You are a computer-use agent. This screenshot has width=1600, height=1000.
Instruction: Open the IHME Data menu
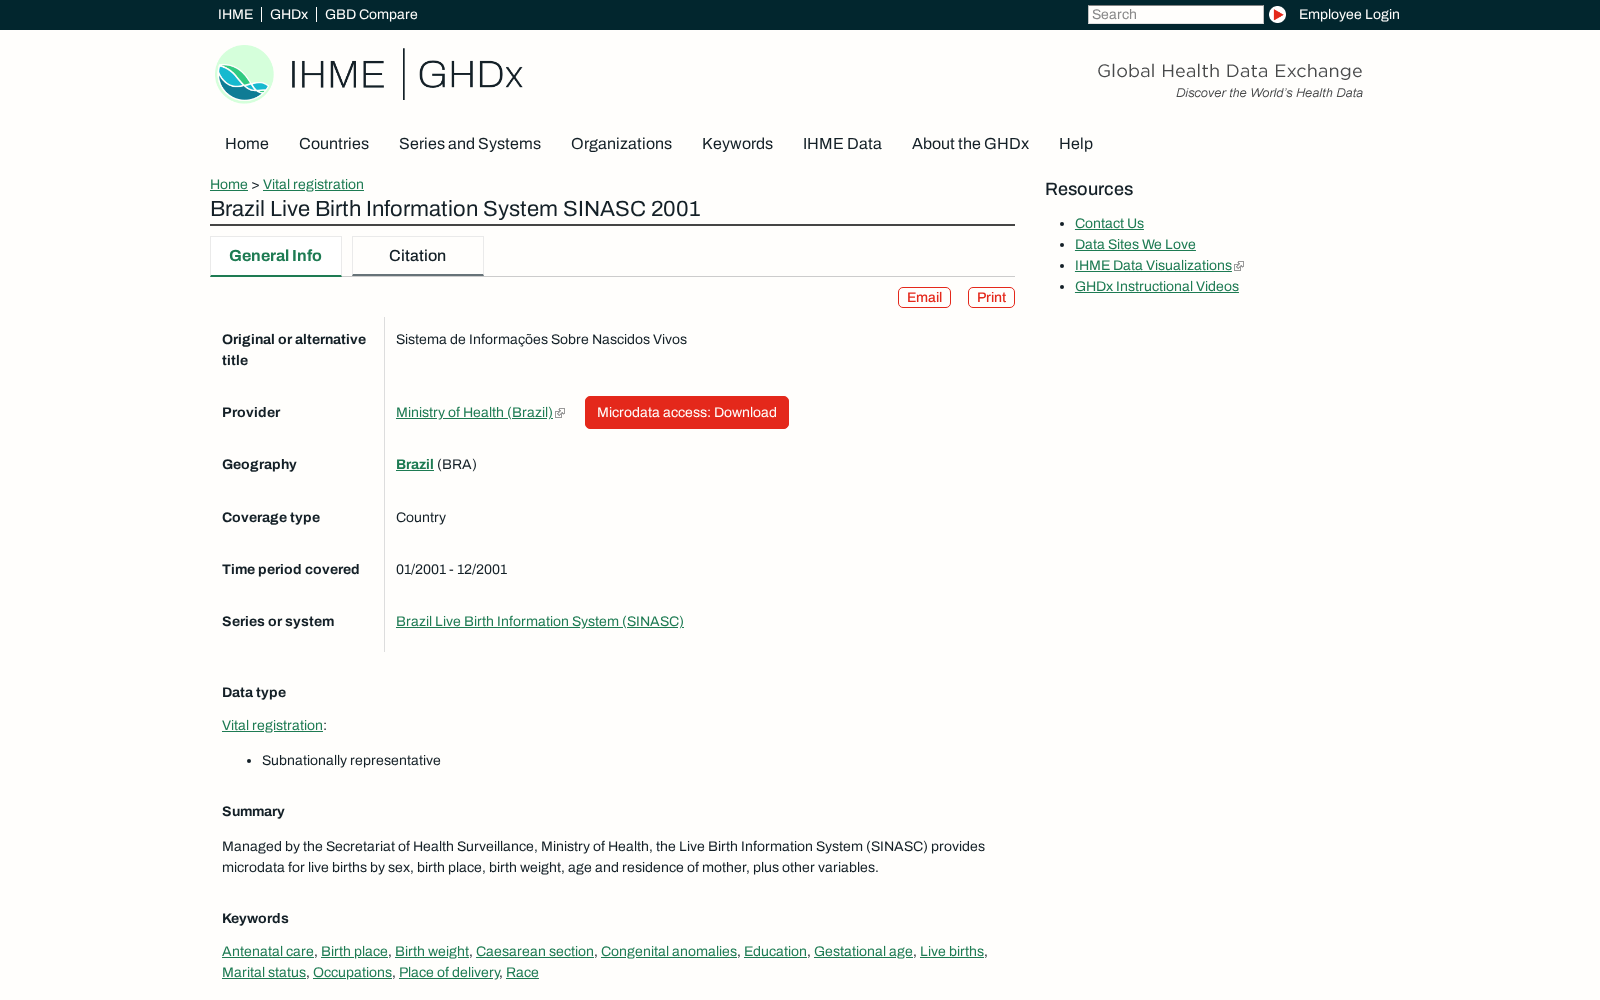[842, 144]
